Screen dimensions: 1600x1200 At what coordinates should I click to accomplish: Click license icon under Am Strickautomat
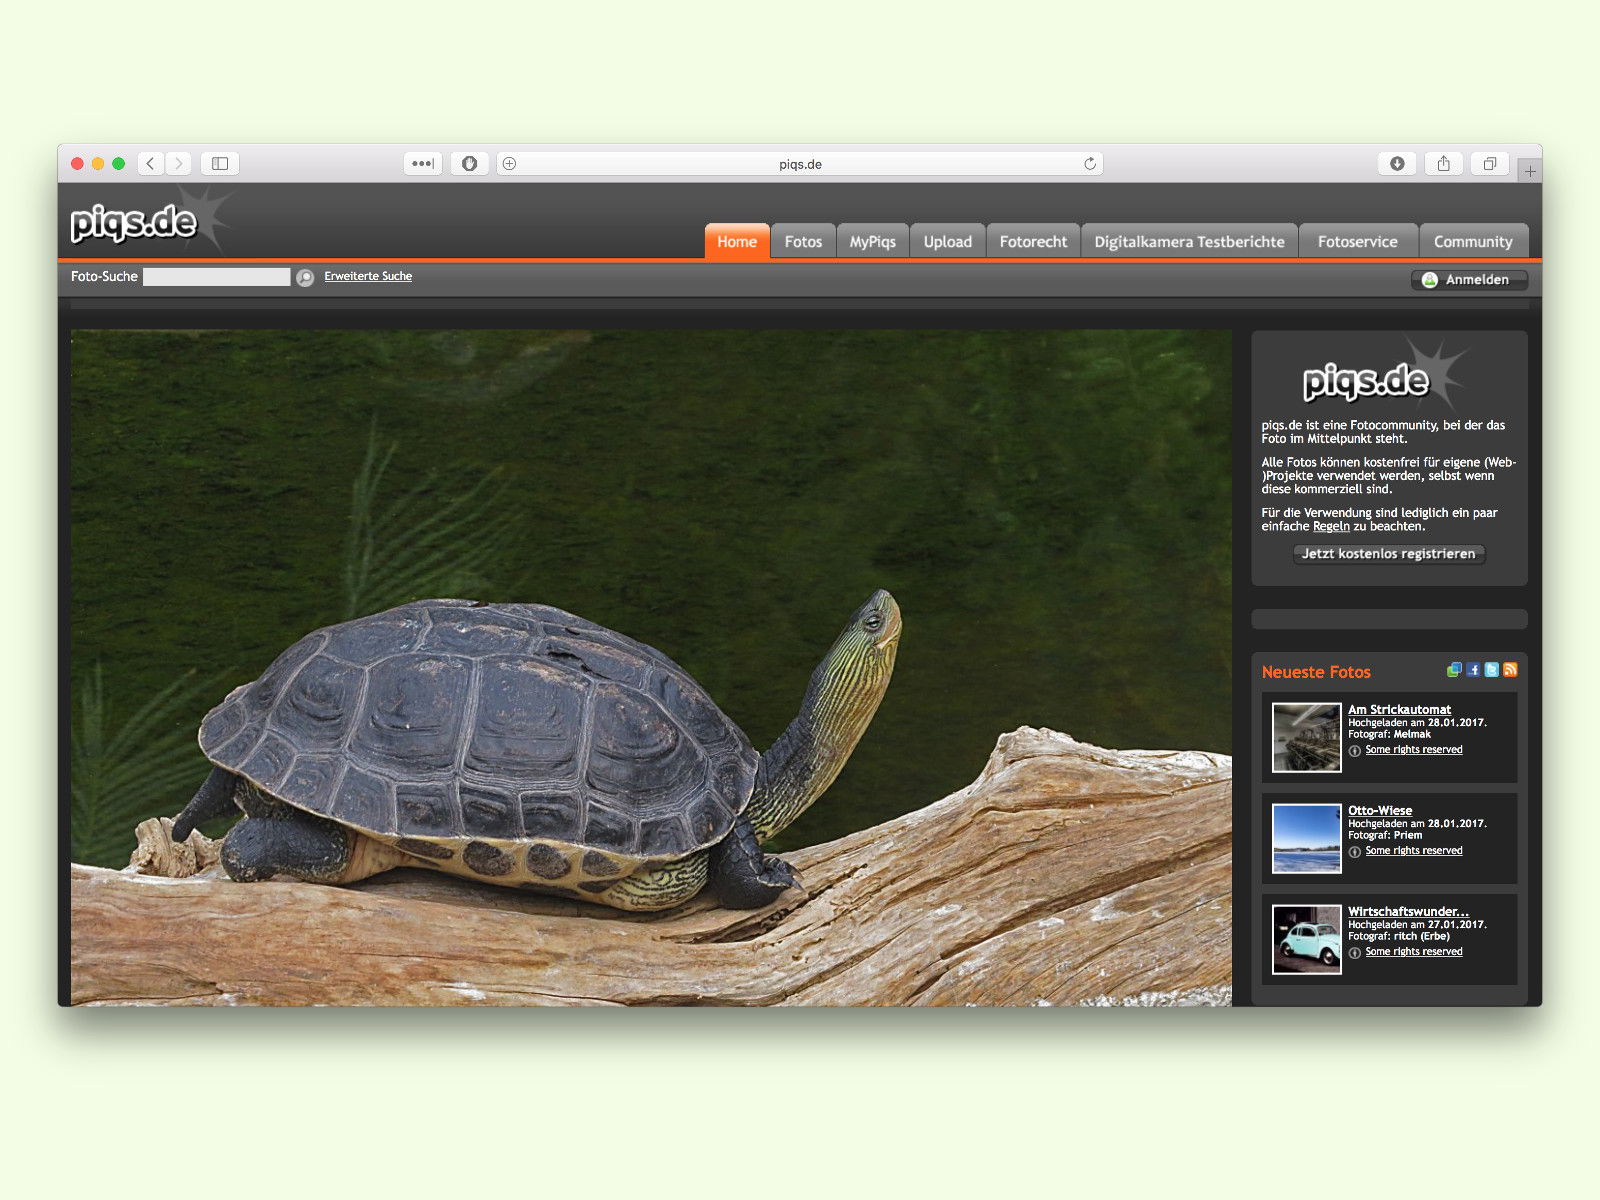coord(1355,750)
